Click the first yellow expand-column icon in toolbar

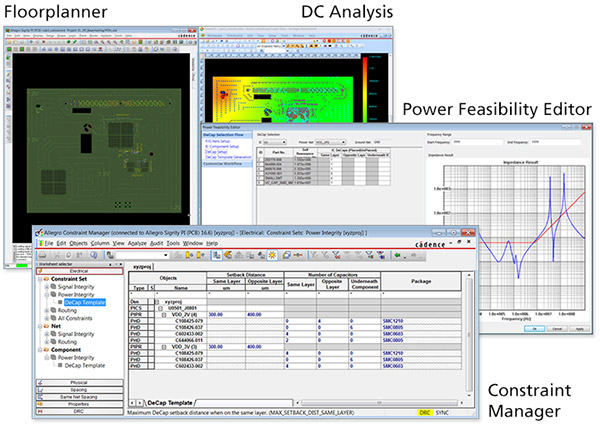click(x=189, y=255)
